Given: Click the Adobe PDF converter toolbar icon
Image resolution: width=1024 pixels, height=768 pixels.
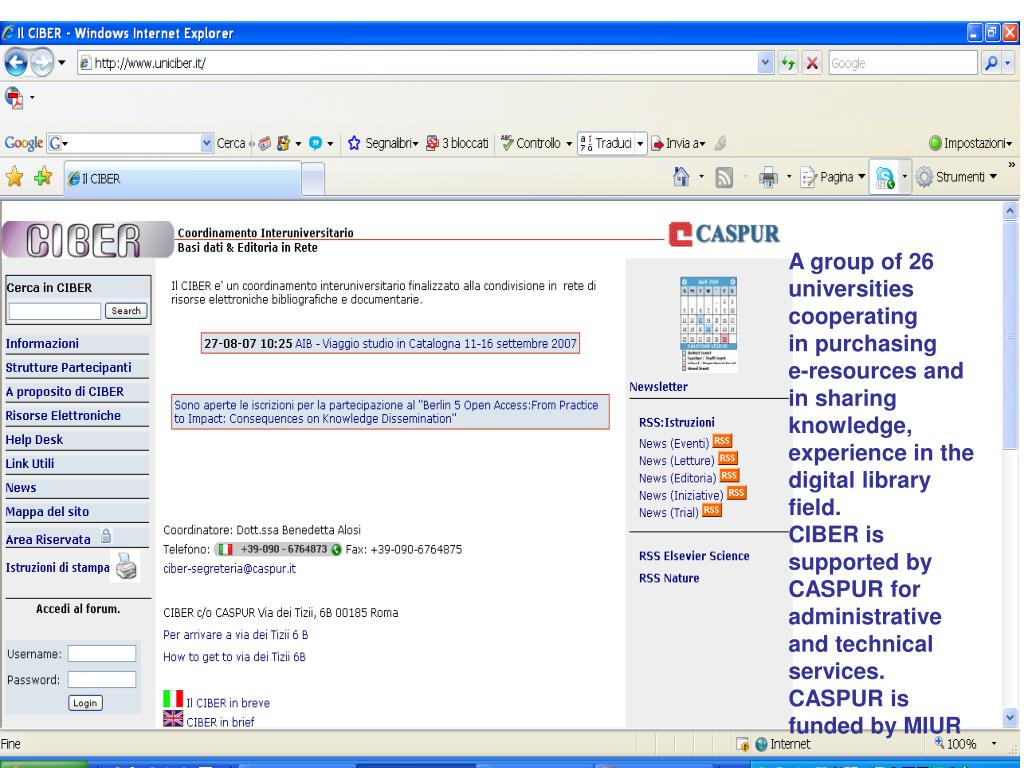Looking at the screenshot, I should (14, 98).
